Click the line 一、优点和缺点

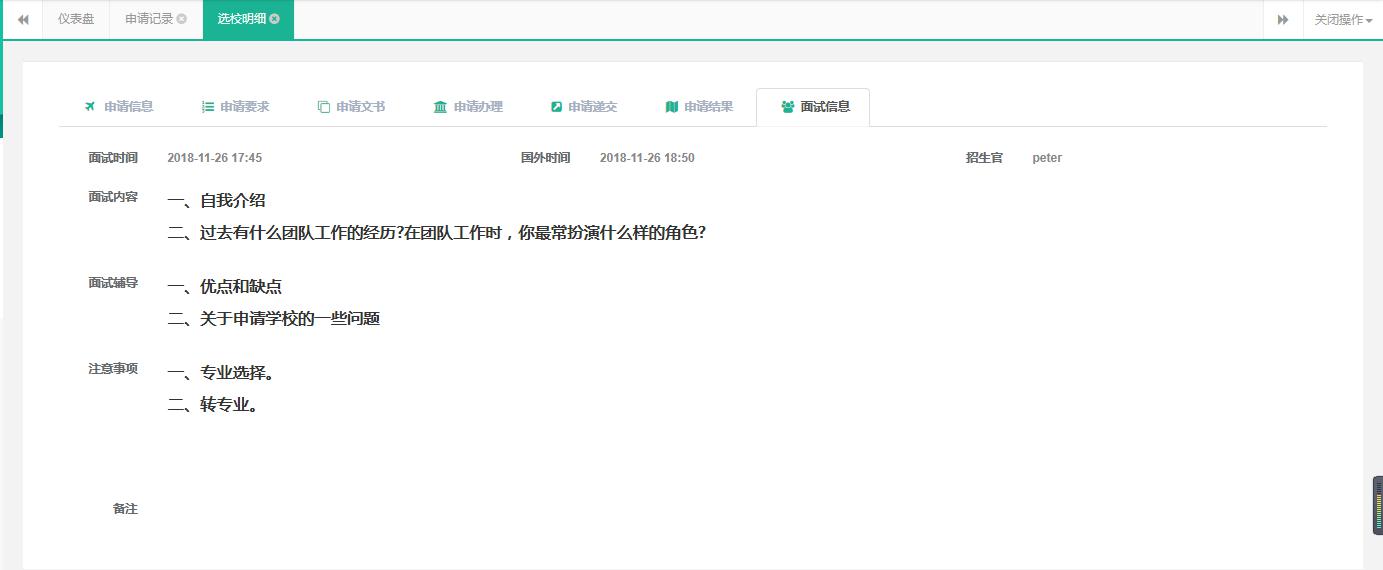[x=225, y=286]
